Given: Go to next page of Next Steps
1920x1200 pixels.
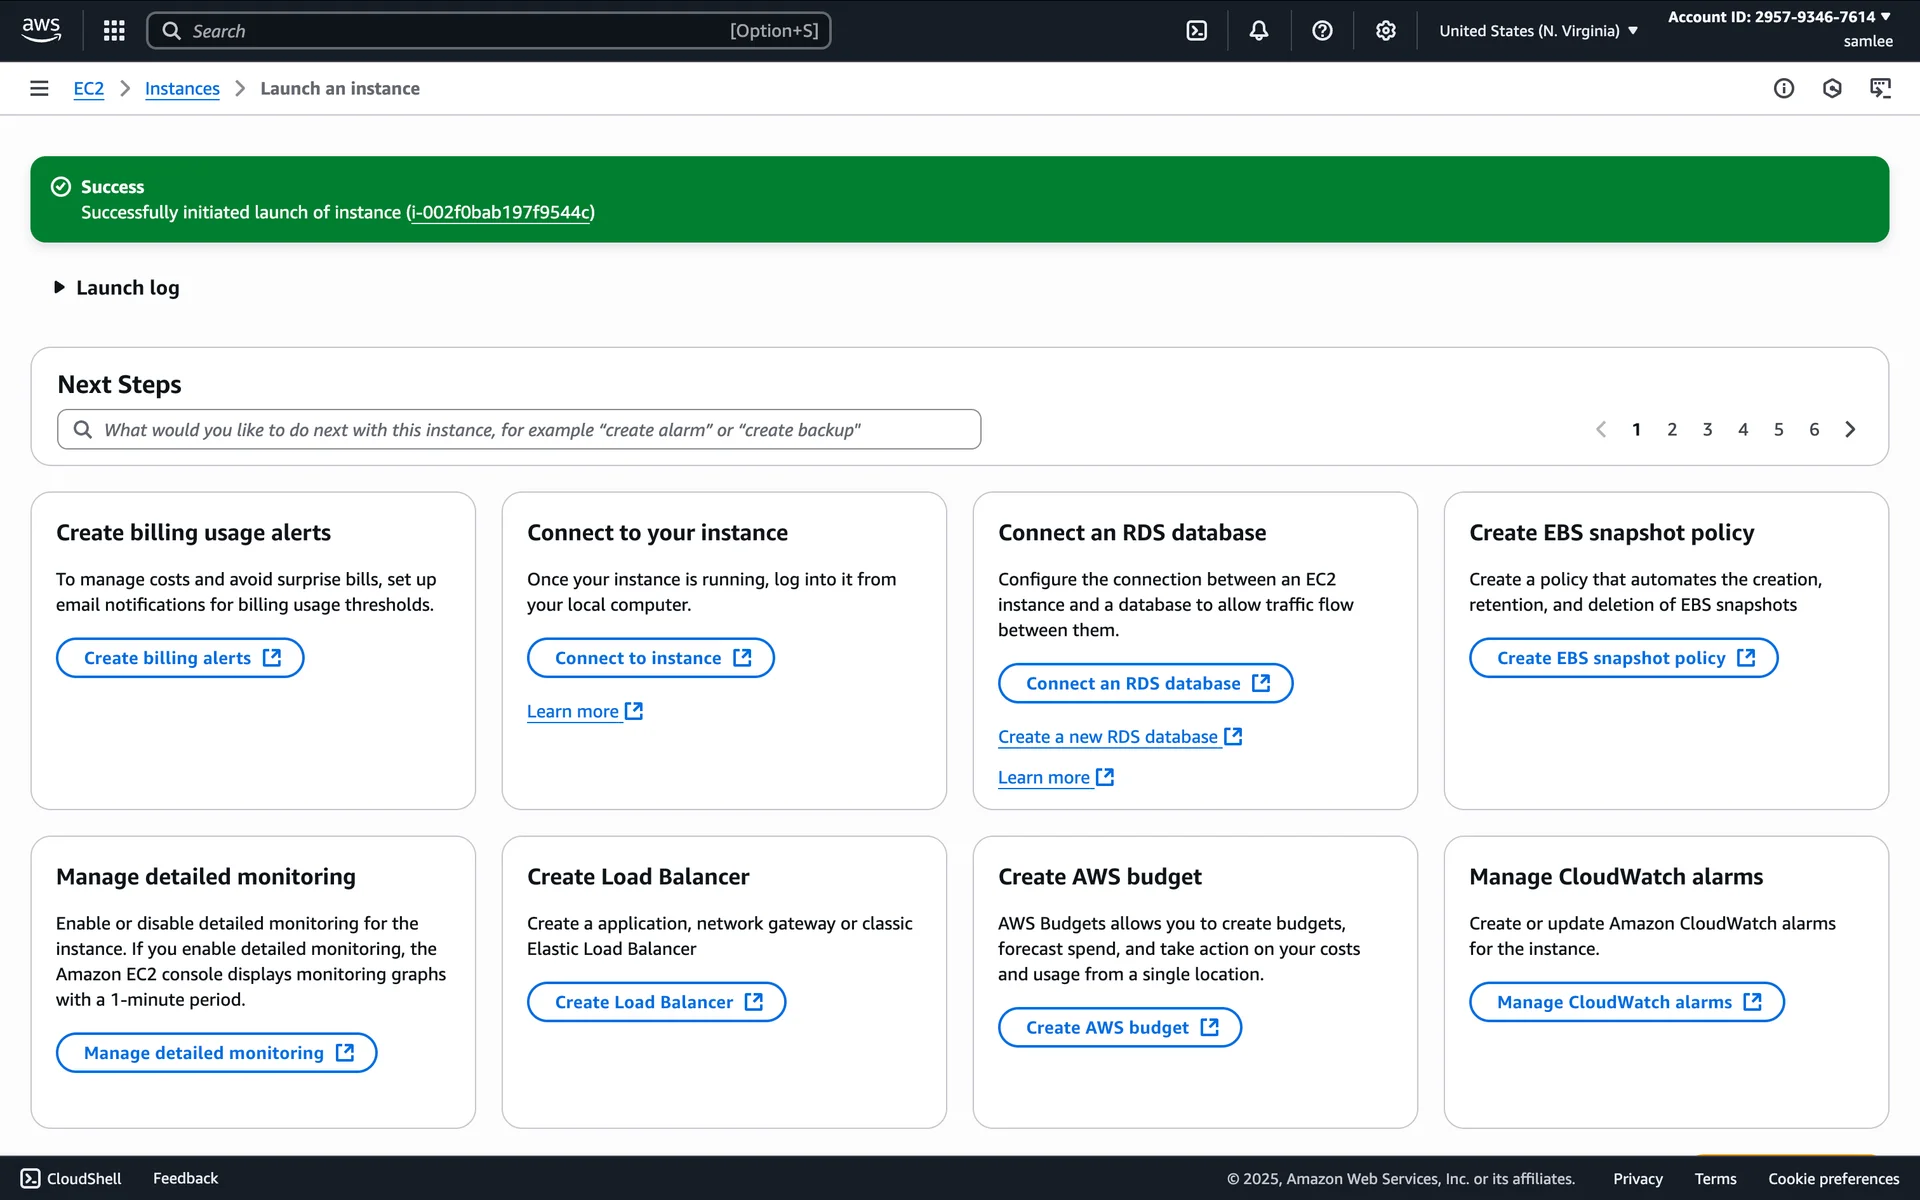Looking at the screenshot, I should pos(1850,430).
